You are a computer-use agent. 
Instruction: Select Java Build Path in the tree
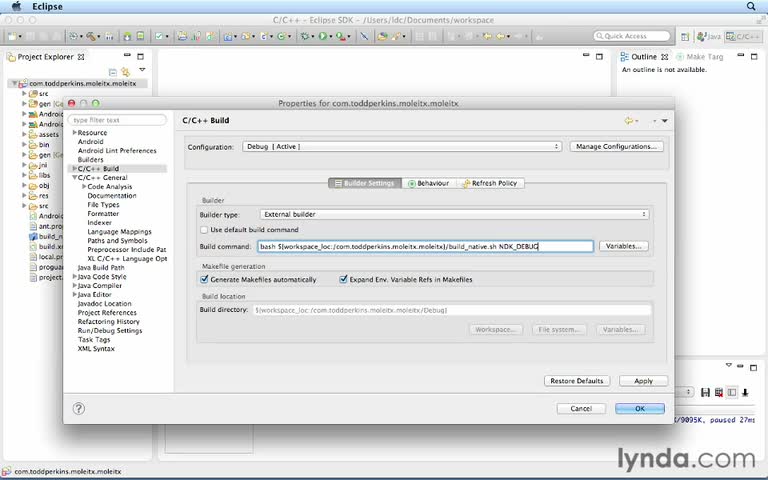coord(101,267)
